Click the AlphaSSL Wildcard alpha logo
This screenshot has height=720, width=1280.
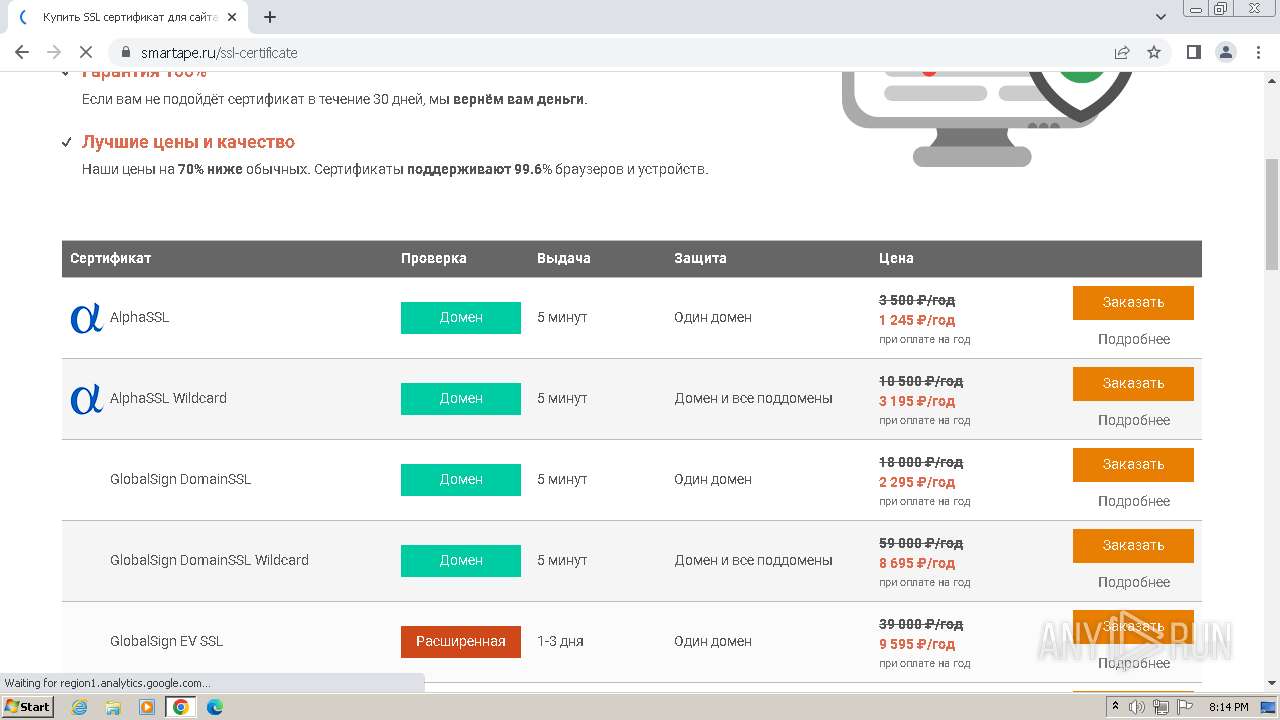86,399
